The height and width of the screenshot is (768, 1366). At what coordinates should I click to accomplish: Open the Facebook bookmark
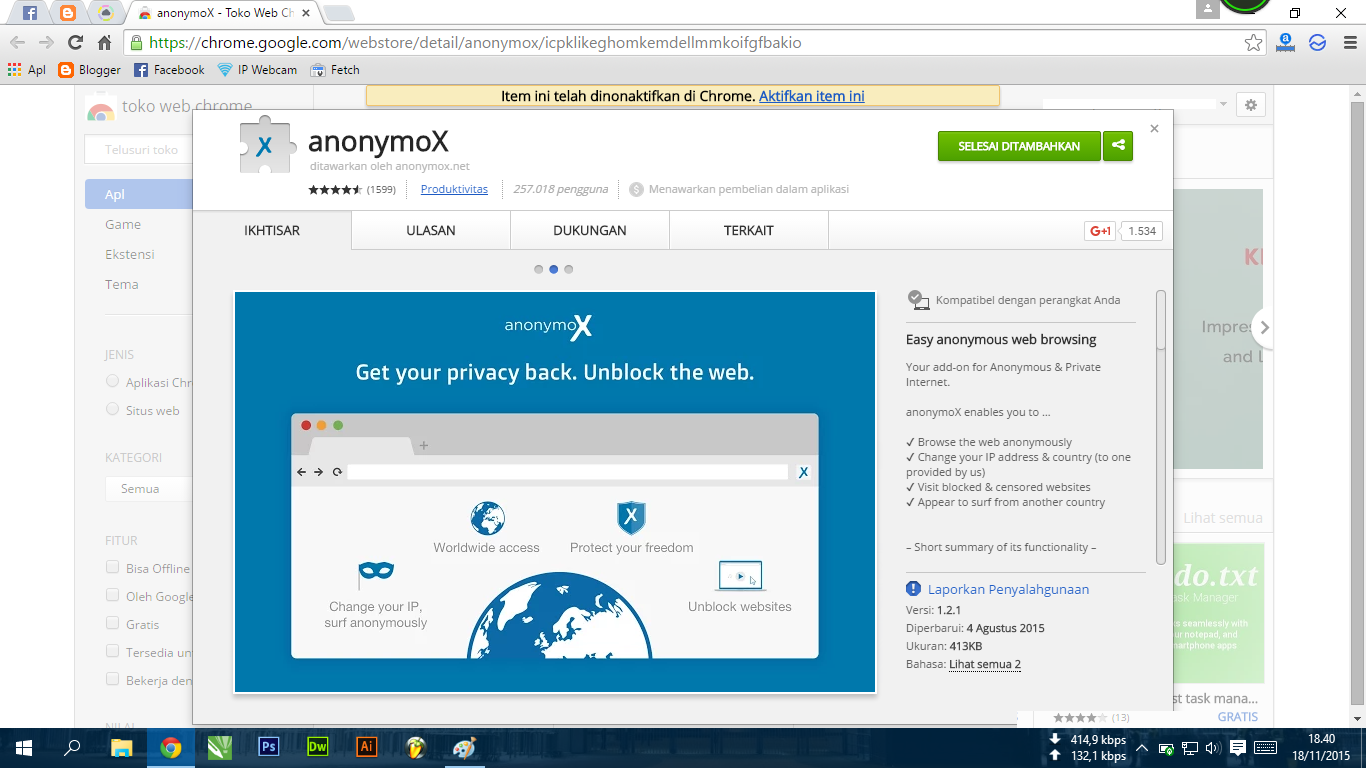coord(169,70)
